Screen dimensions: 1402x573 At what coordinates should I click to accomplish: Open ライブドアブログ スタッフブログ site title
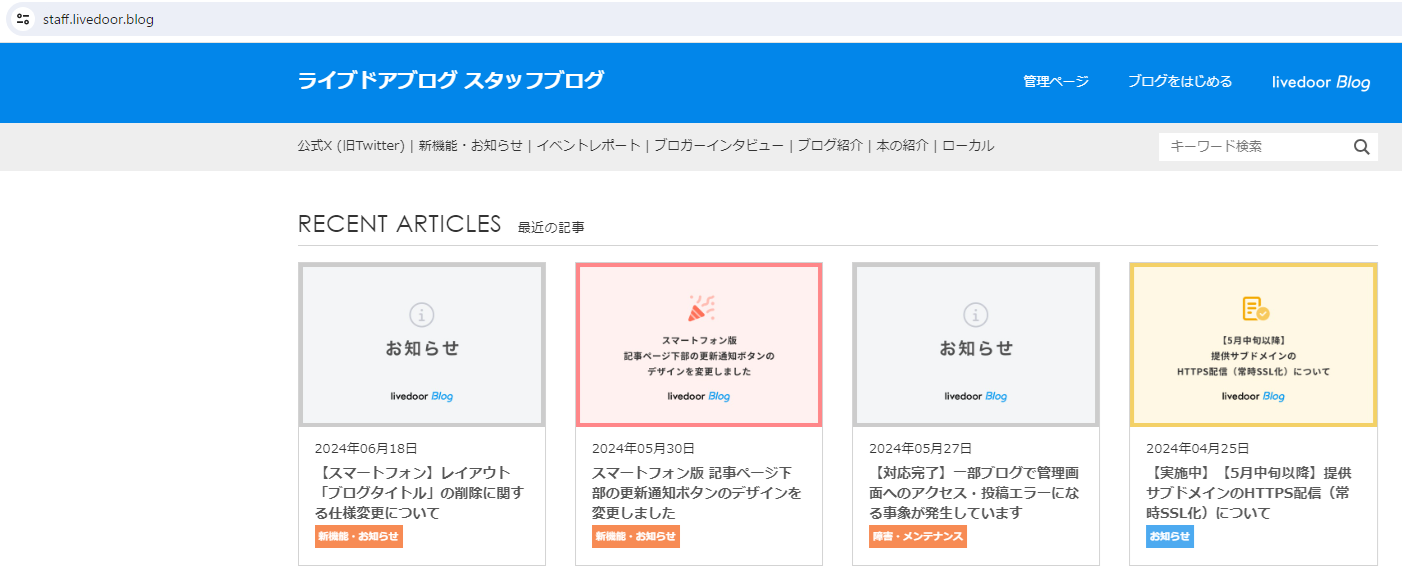pos(451,80)
